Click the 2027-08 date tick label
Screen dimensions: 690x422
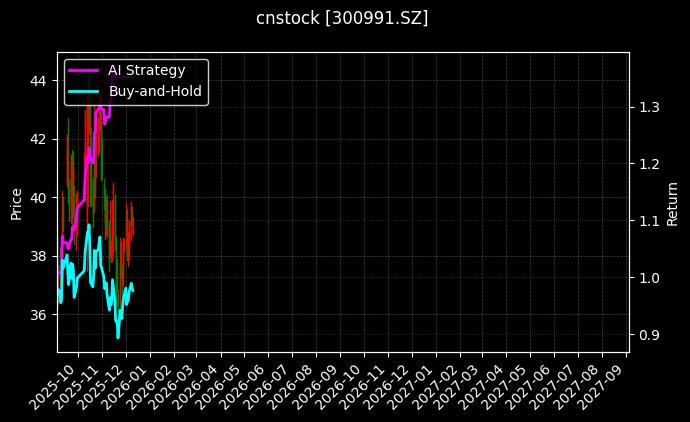[x=575, y=386]
